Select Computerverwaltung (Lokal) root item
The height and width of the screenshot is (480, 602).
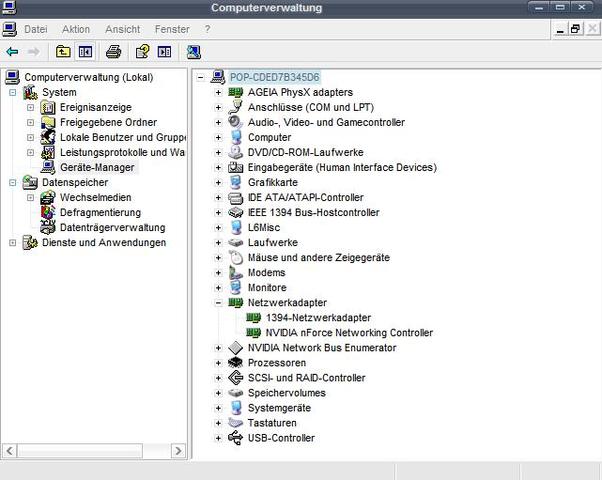(89, 77)
